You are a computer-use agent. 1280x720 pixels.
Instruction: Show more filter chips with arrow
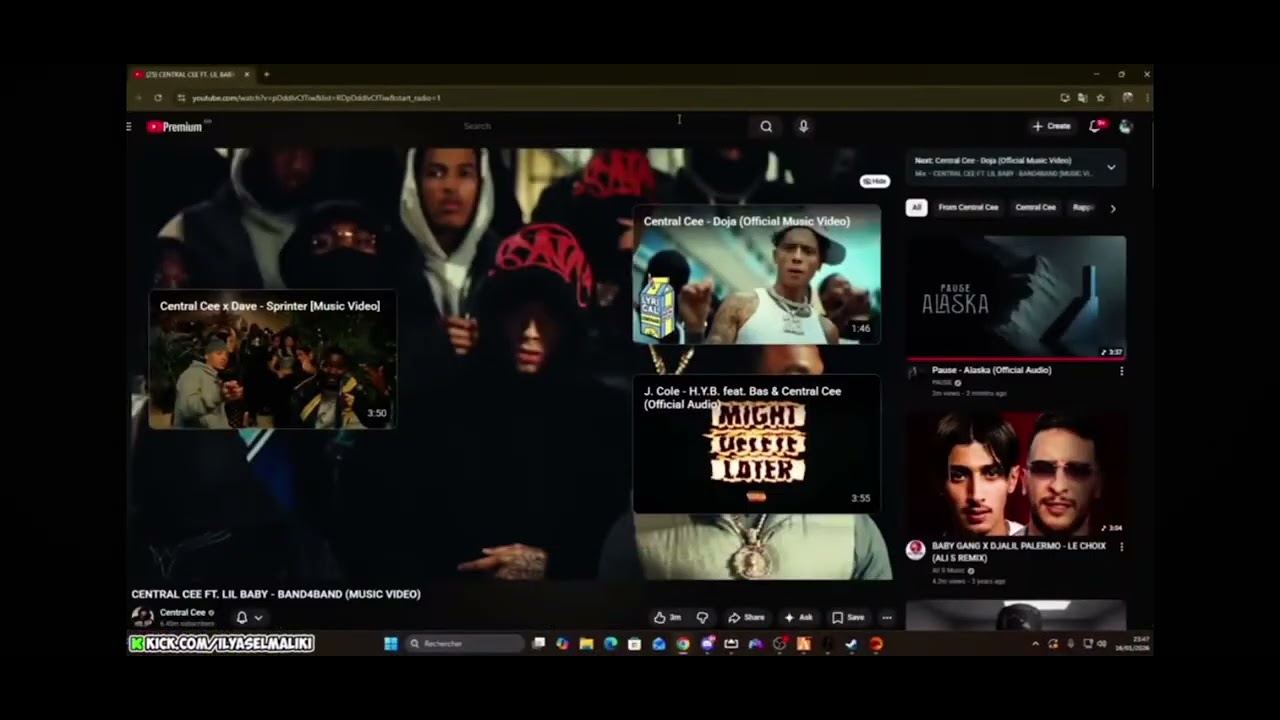click(1113, 208)
